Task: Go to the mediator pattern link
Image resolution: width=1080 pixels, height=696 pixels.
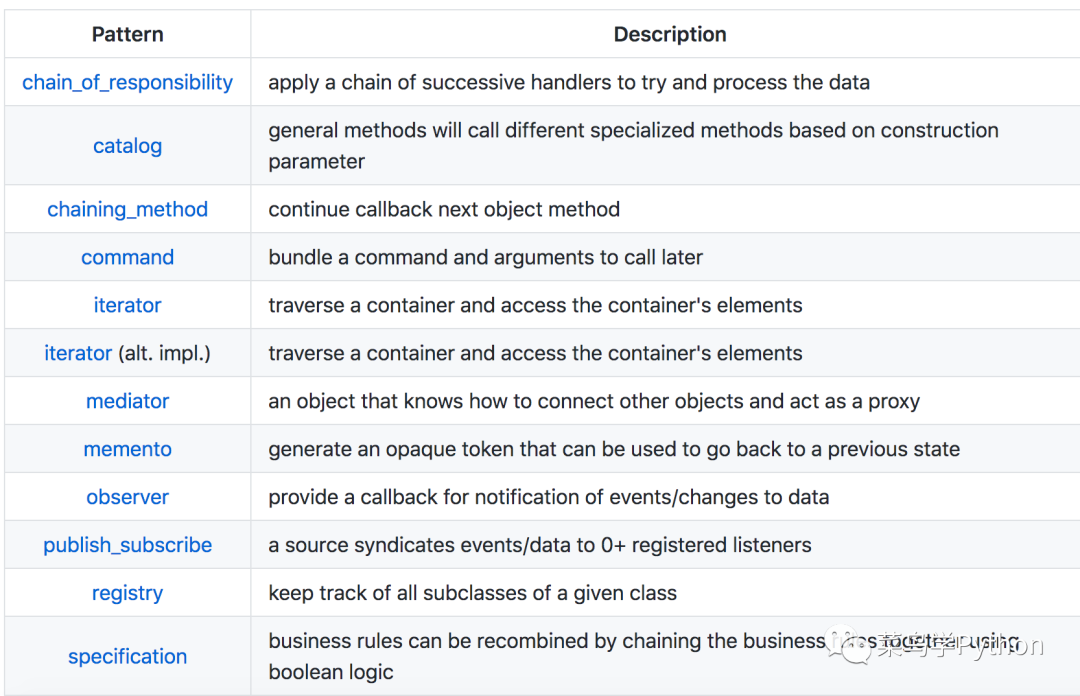Action: (x=127, y=401)
